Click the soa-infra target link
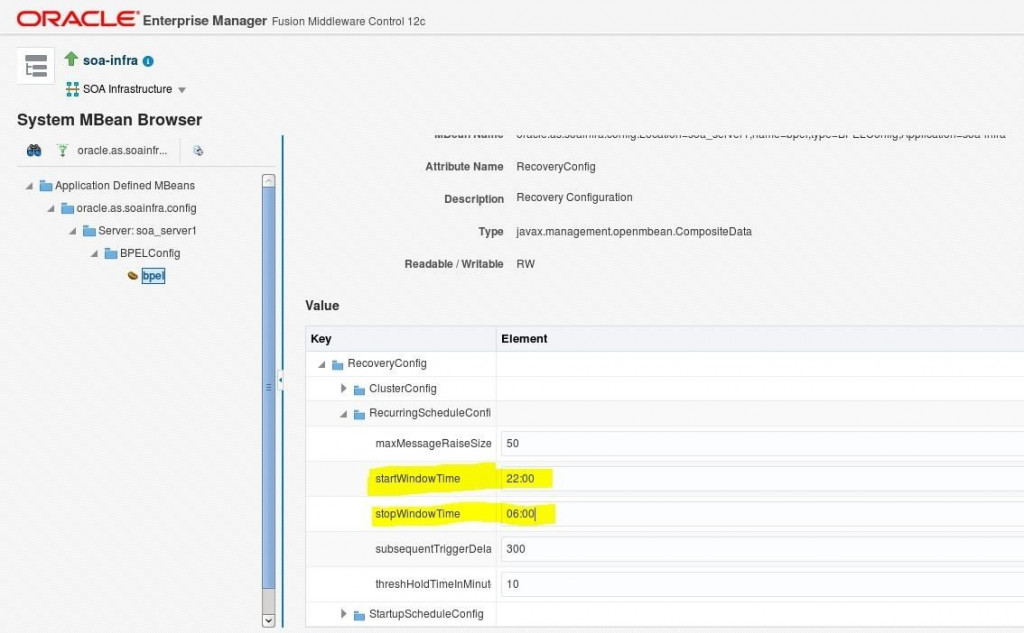 click(x=110, y=60)
